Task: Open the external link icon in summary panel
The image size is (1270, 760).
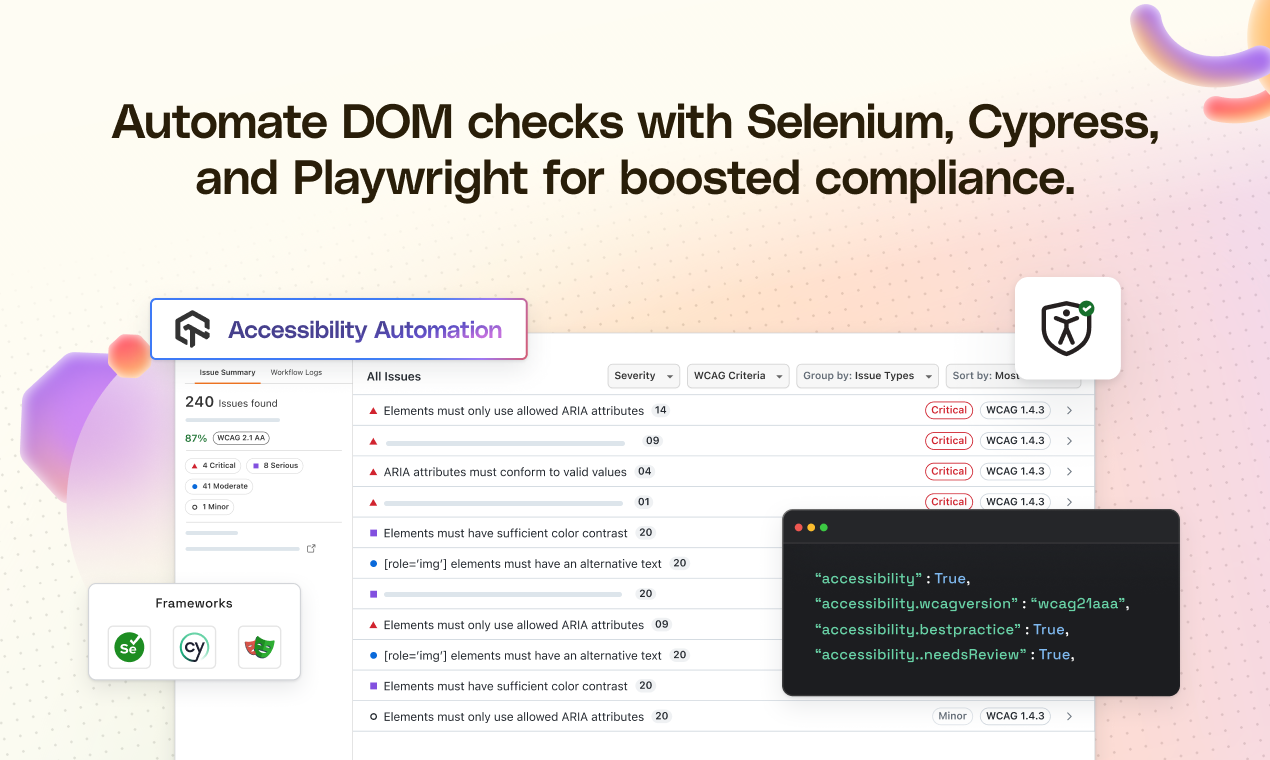Action: (x=311, y=548)
